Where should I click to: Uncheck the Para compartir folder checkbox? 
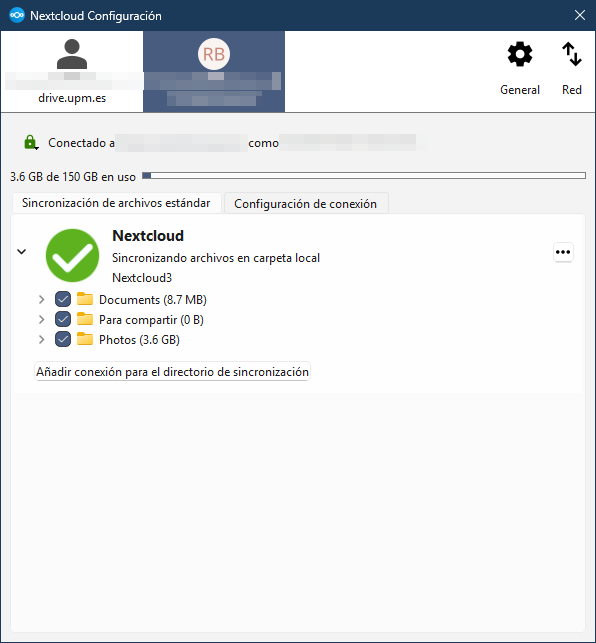tap(63, 319)
